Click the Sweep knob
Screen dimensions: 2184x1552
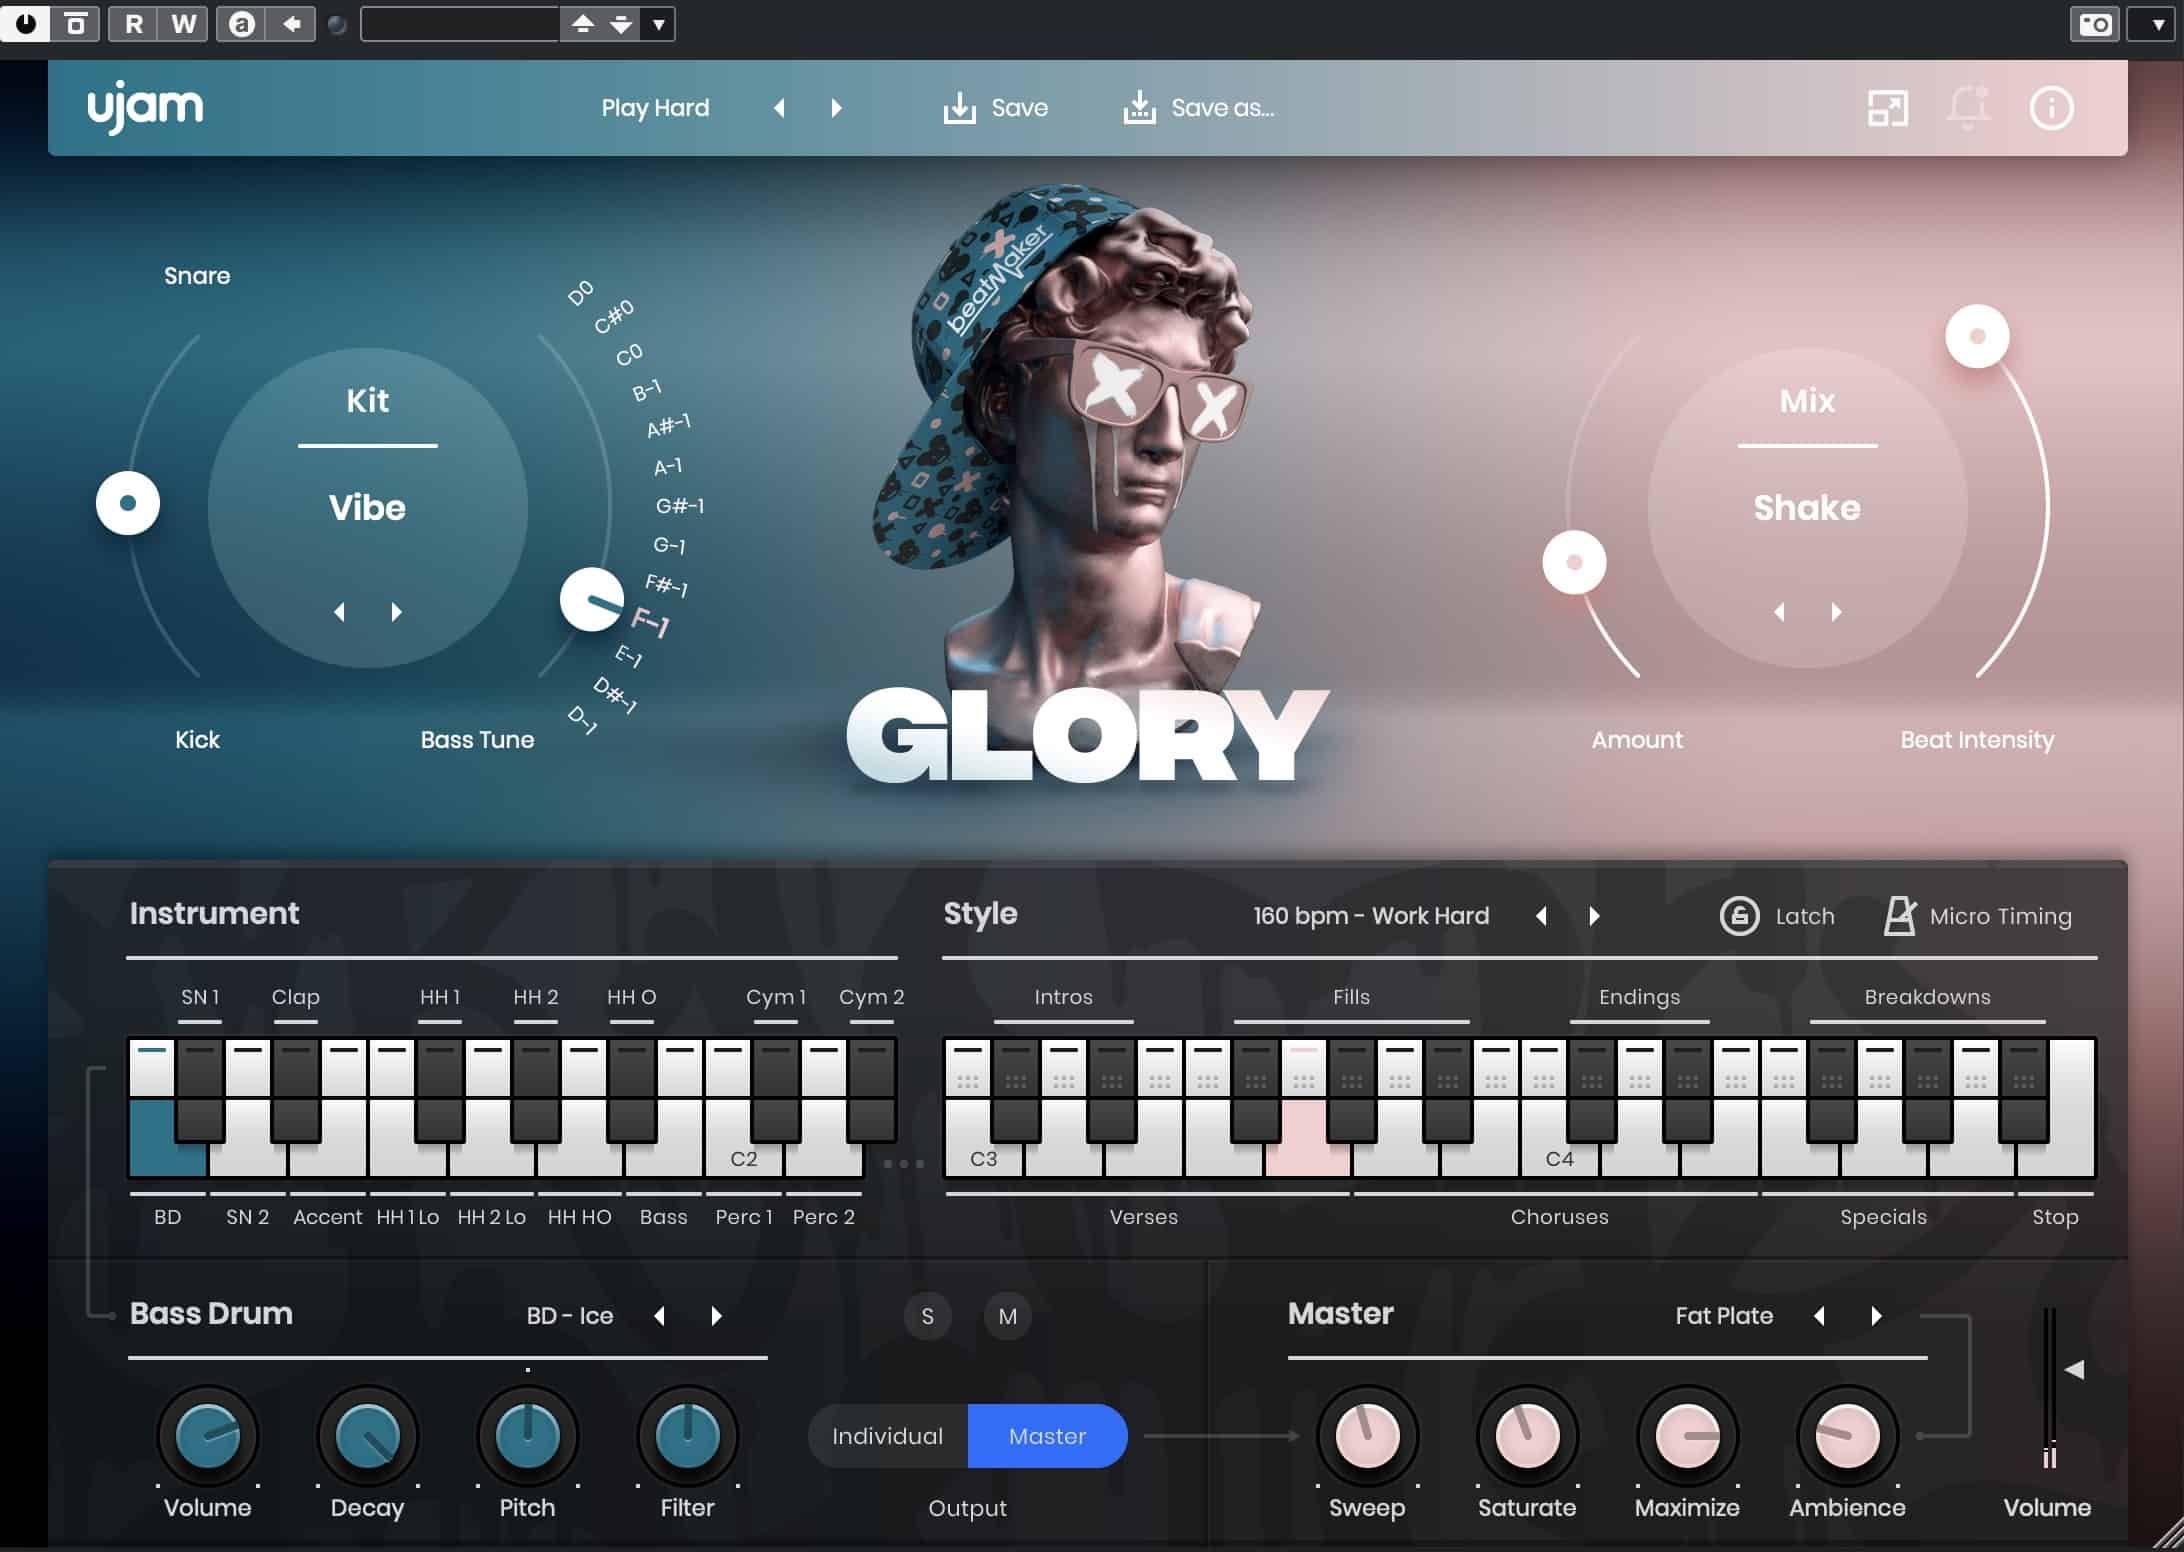coord(1367,1436)
